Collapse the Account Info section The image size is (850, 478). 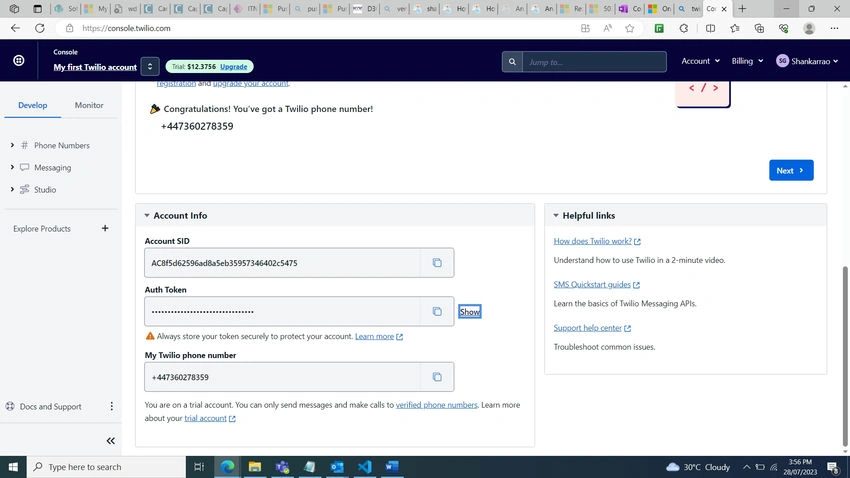[x=146, y=216]
